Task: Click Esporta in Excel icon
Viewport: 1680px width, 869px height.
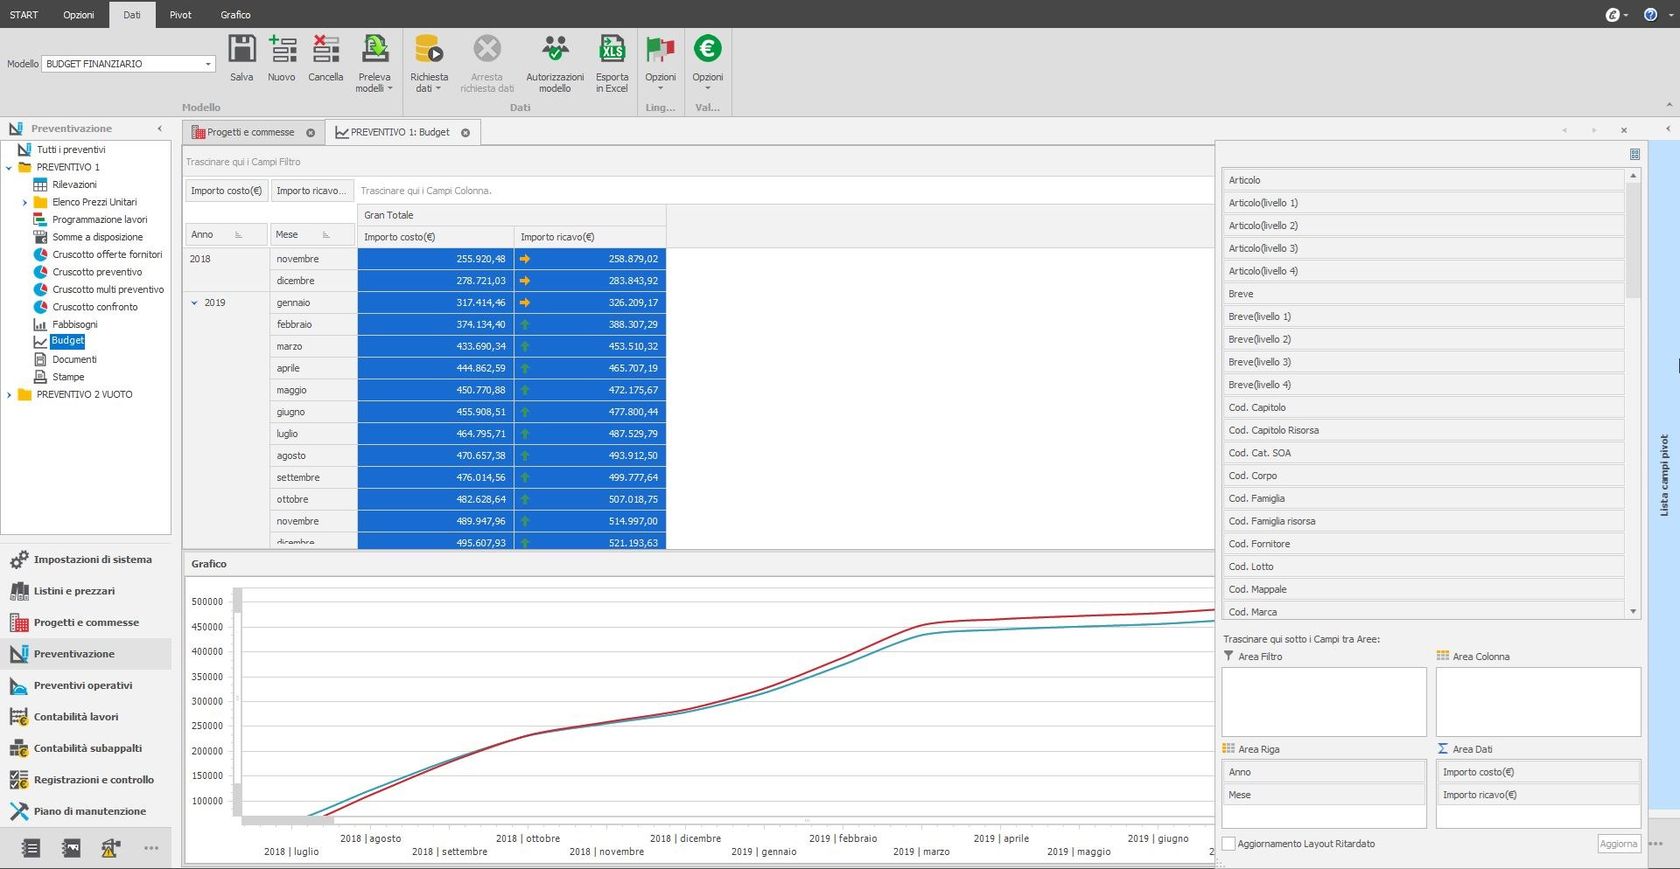Action: (x=611, y=50)
